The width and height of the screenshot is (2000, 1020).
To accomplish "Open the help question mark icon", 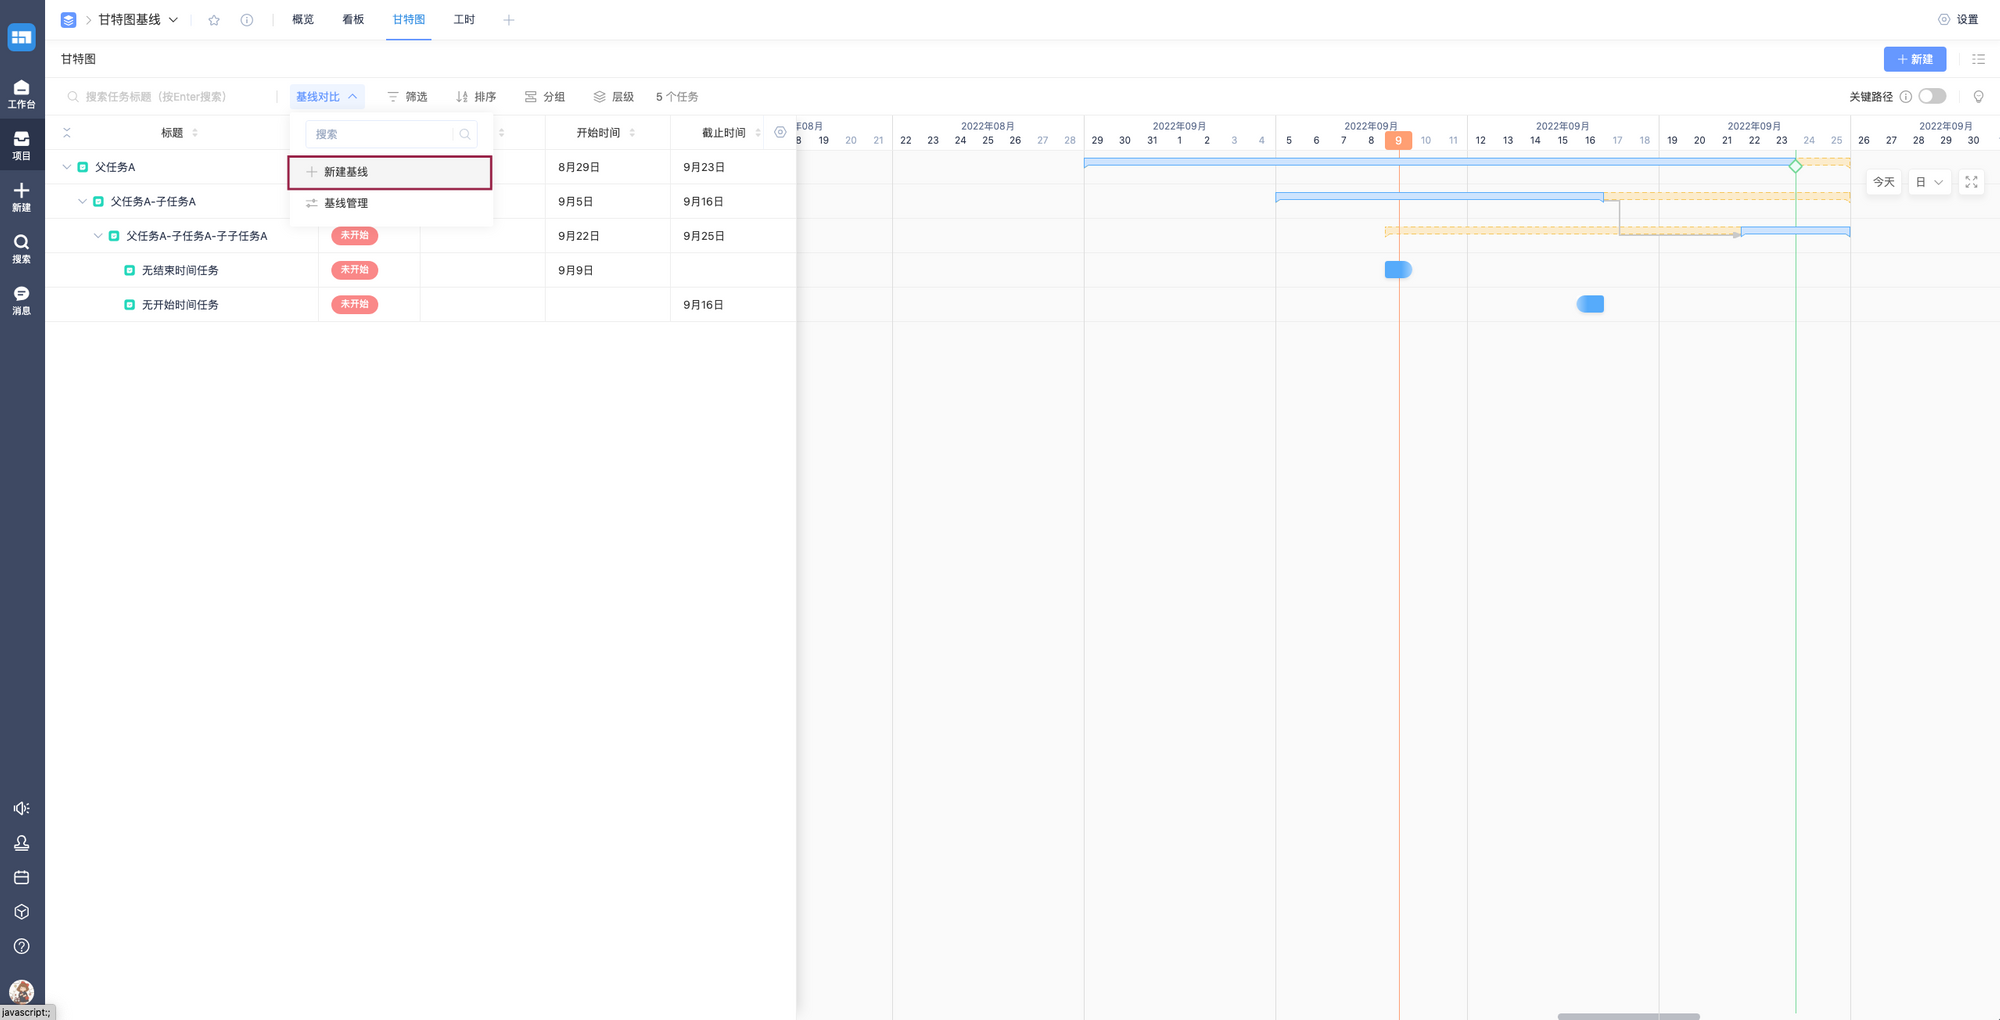I will (21, 946).
